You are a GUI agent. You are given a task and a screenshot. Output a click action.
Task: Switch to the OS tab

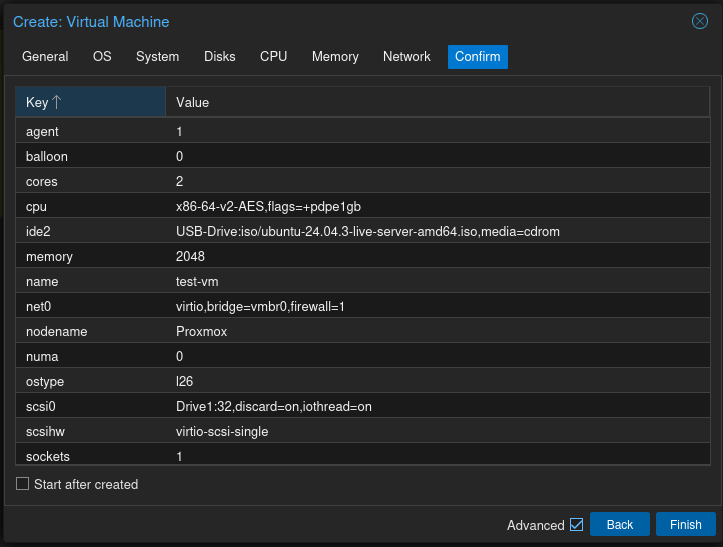coord(102,57)
